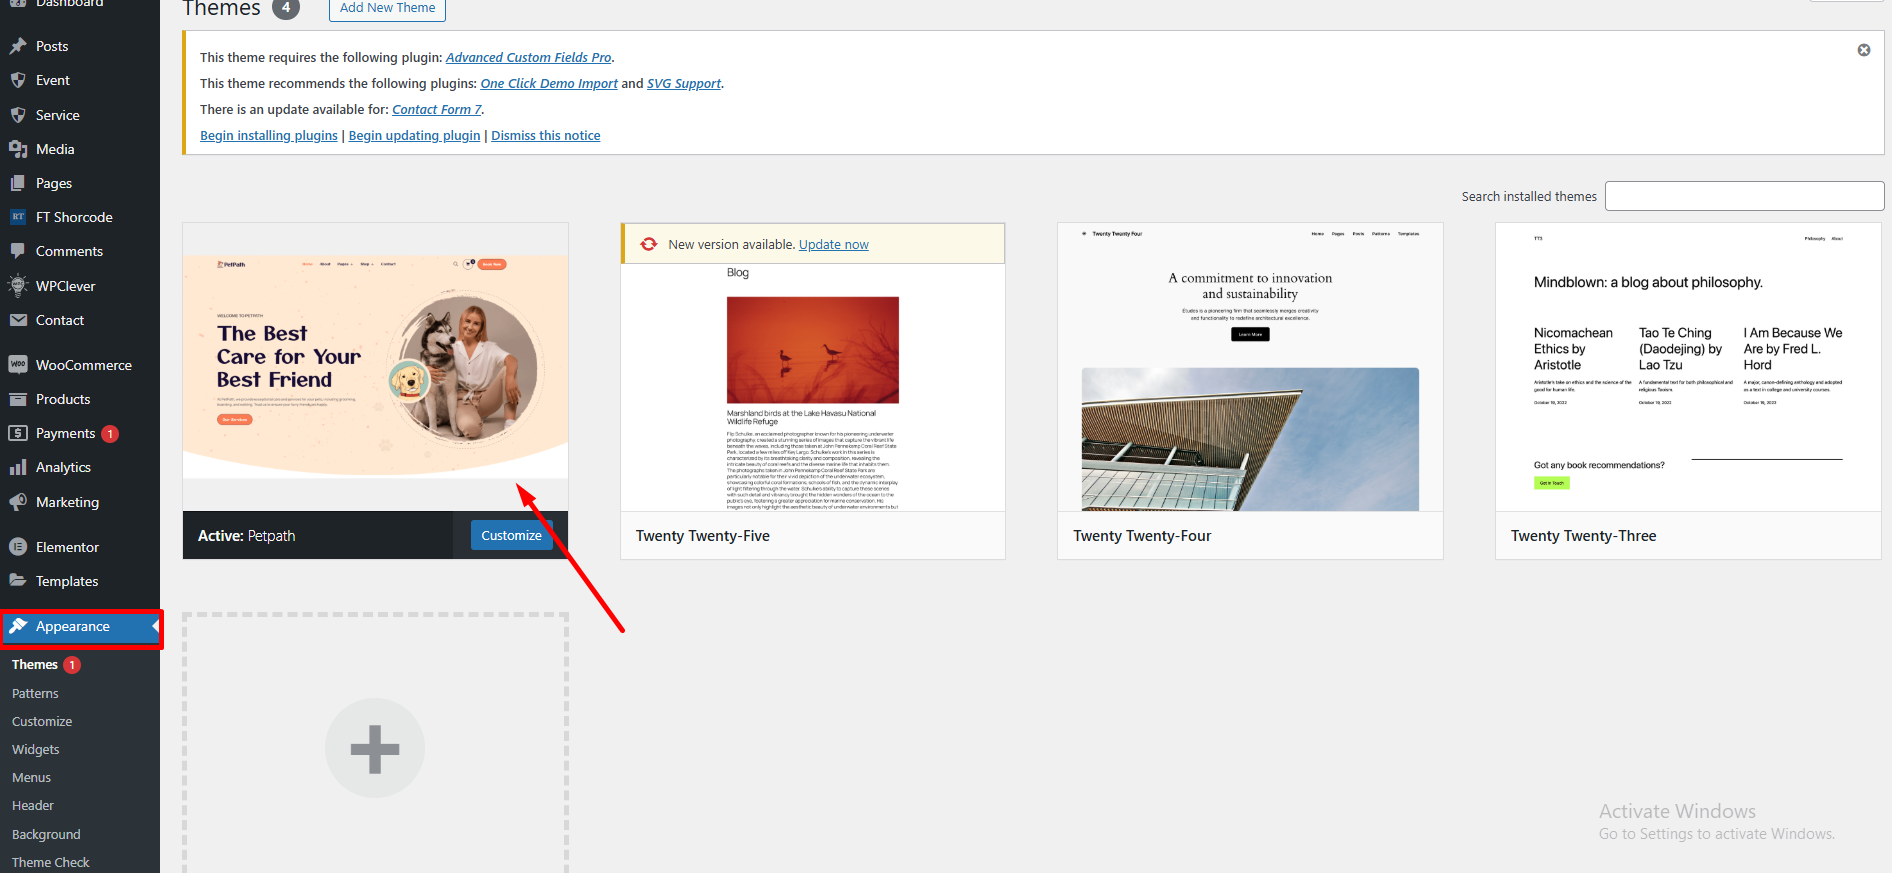Click the Payments dollar icon
This screenshot has width=1892, height=873.
pos(18,433)
